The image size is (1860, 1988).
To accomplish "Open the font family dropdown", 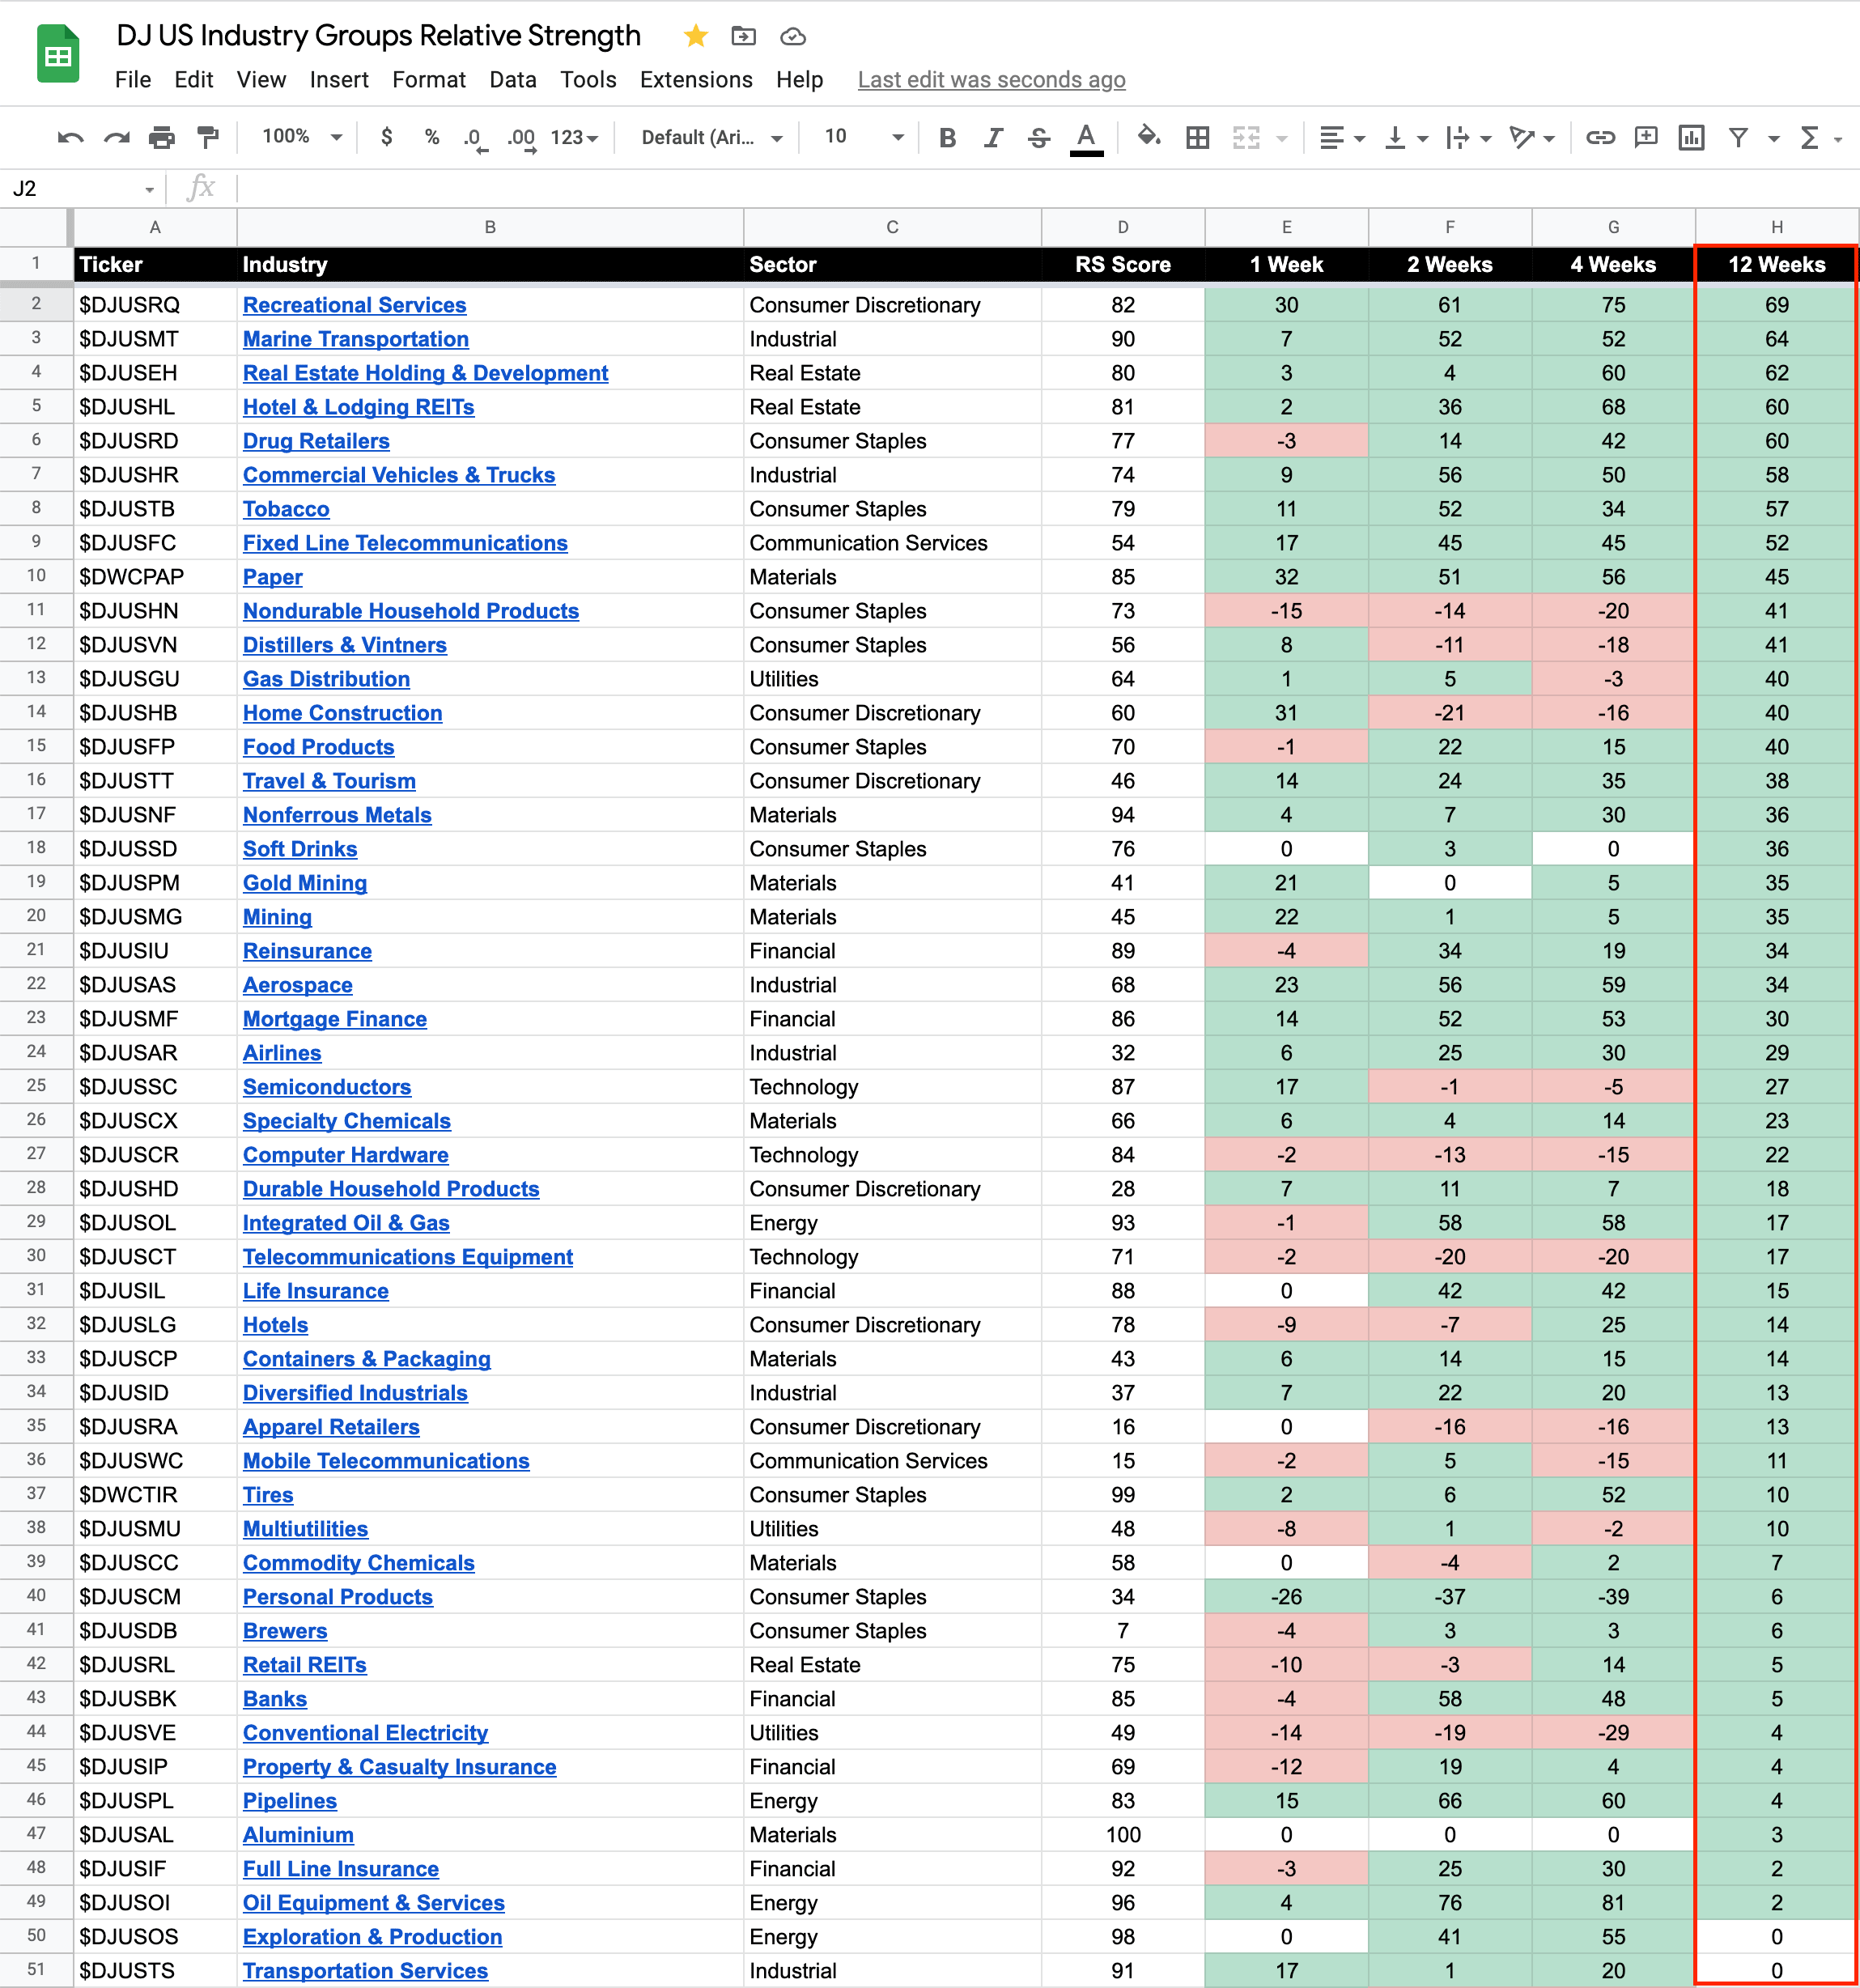I will pos(711,137).
